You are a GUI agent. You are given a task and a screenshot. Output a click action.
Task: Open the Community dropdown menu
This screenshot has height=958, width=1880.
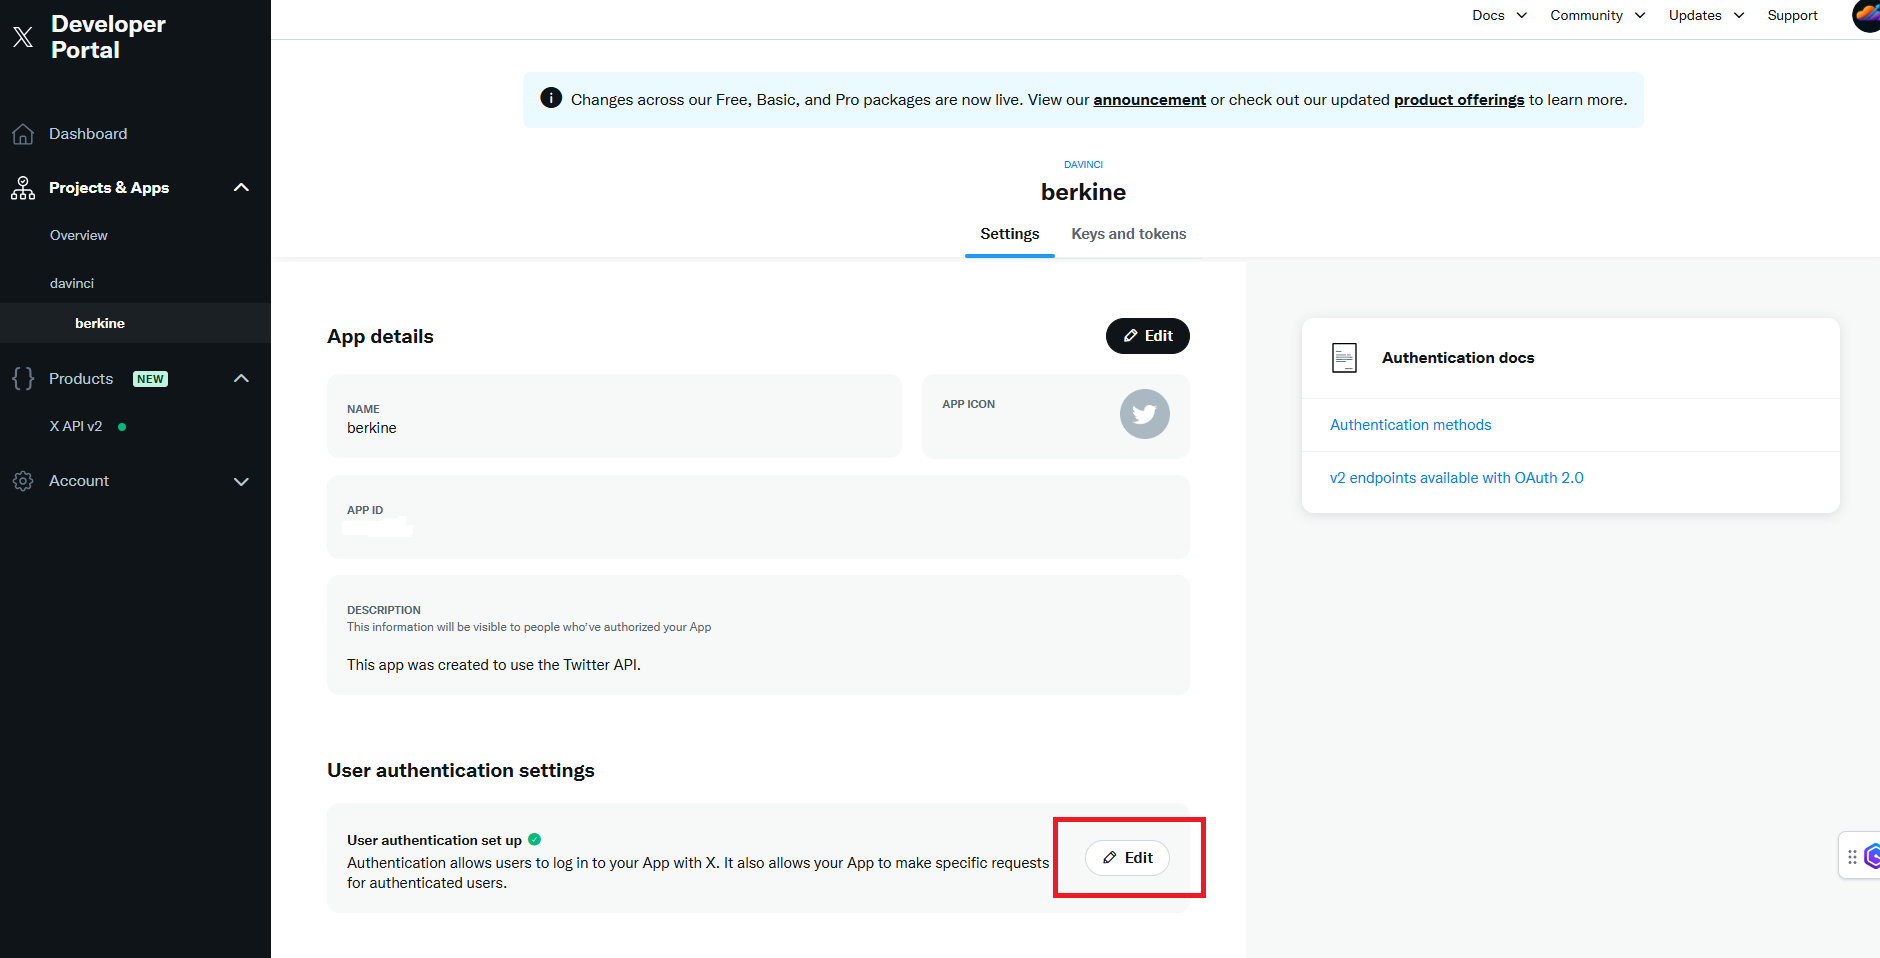[x=1597, y=15]
